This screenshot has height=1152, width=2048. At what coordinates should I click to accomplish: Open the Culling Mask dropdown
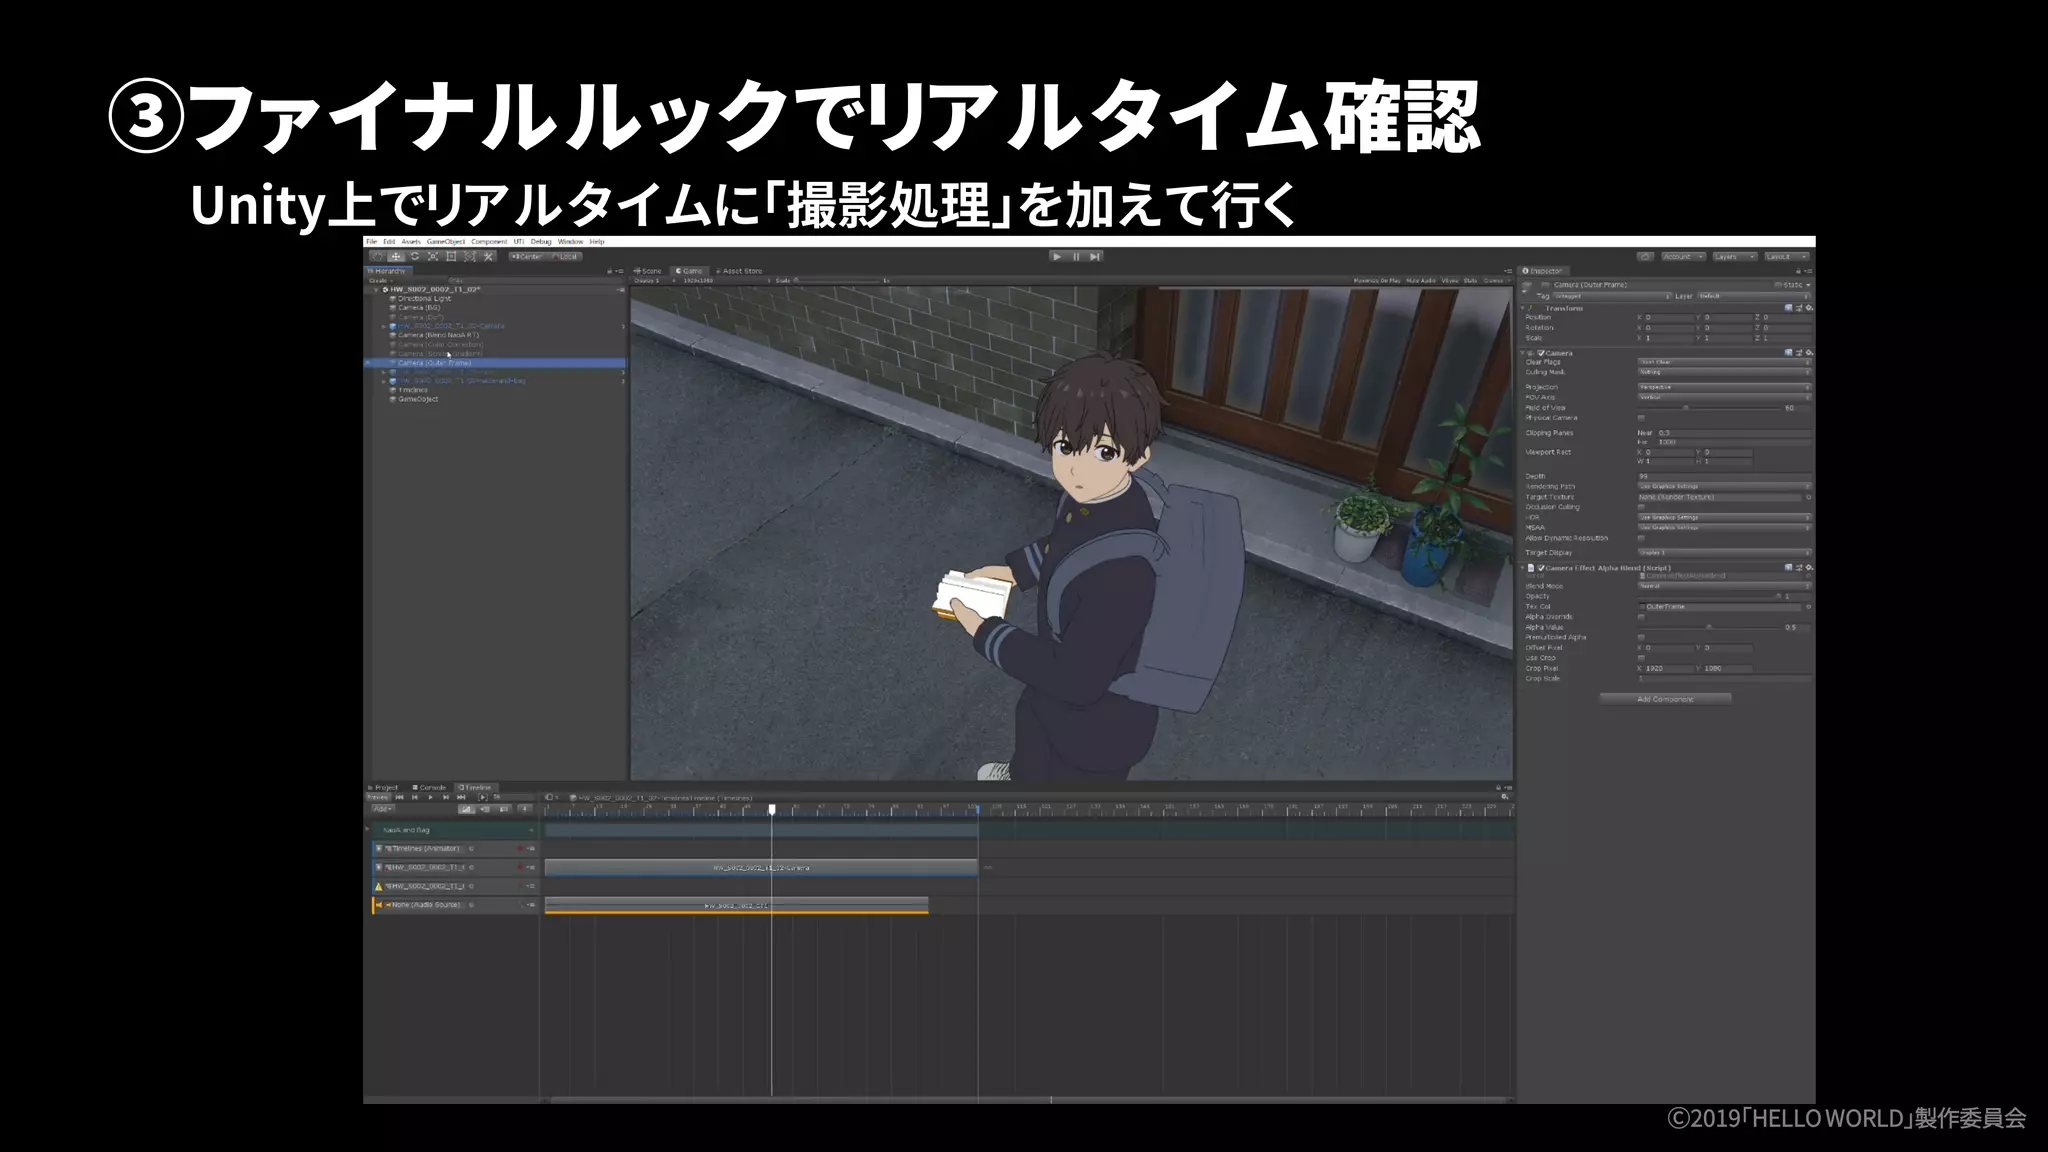(1724, 372)
